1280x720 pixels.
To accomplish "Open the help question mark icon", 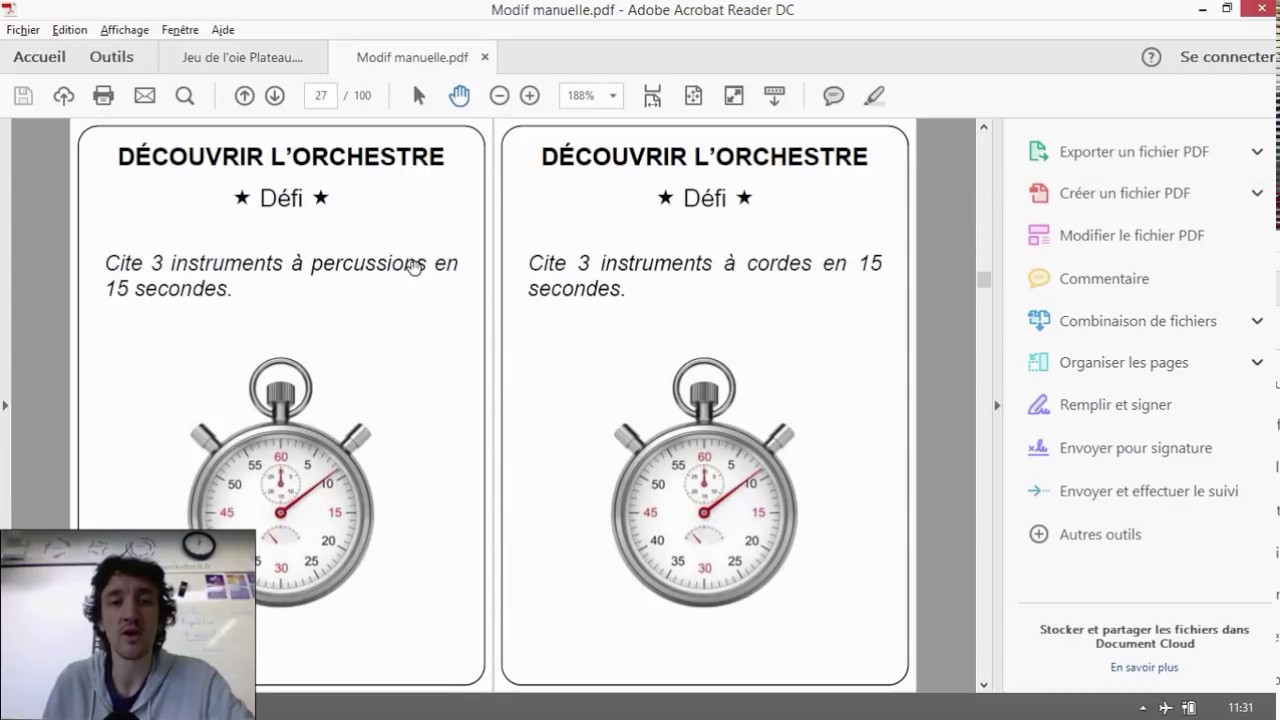I will pyautogui.click(x=1152, y=57).
